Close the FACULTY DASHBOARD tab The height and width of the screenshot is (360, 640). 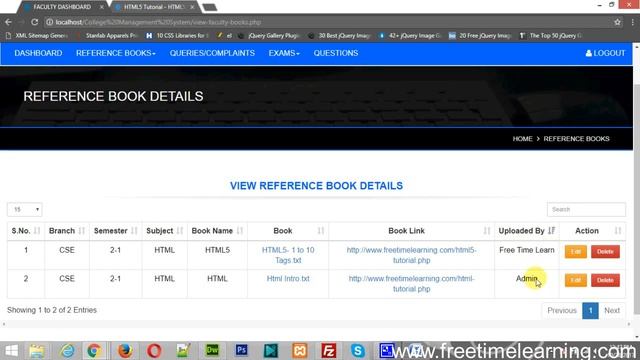[x=102, y=7]
